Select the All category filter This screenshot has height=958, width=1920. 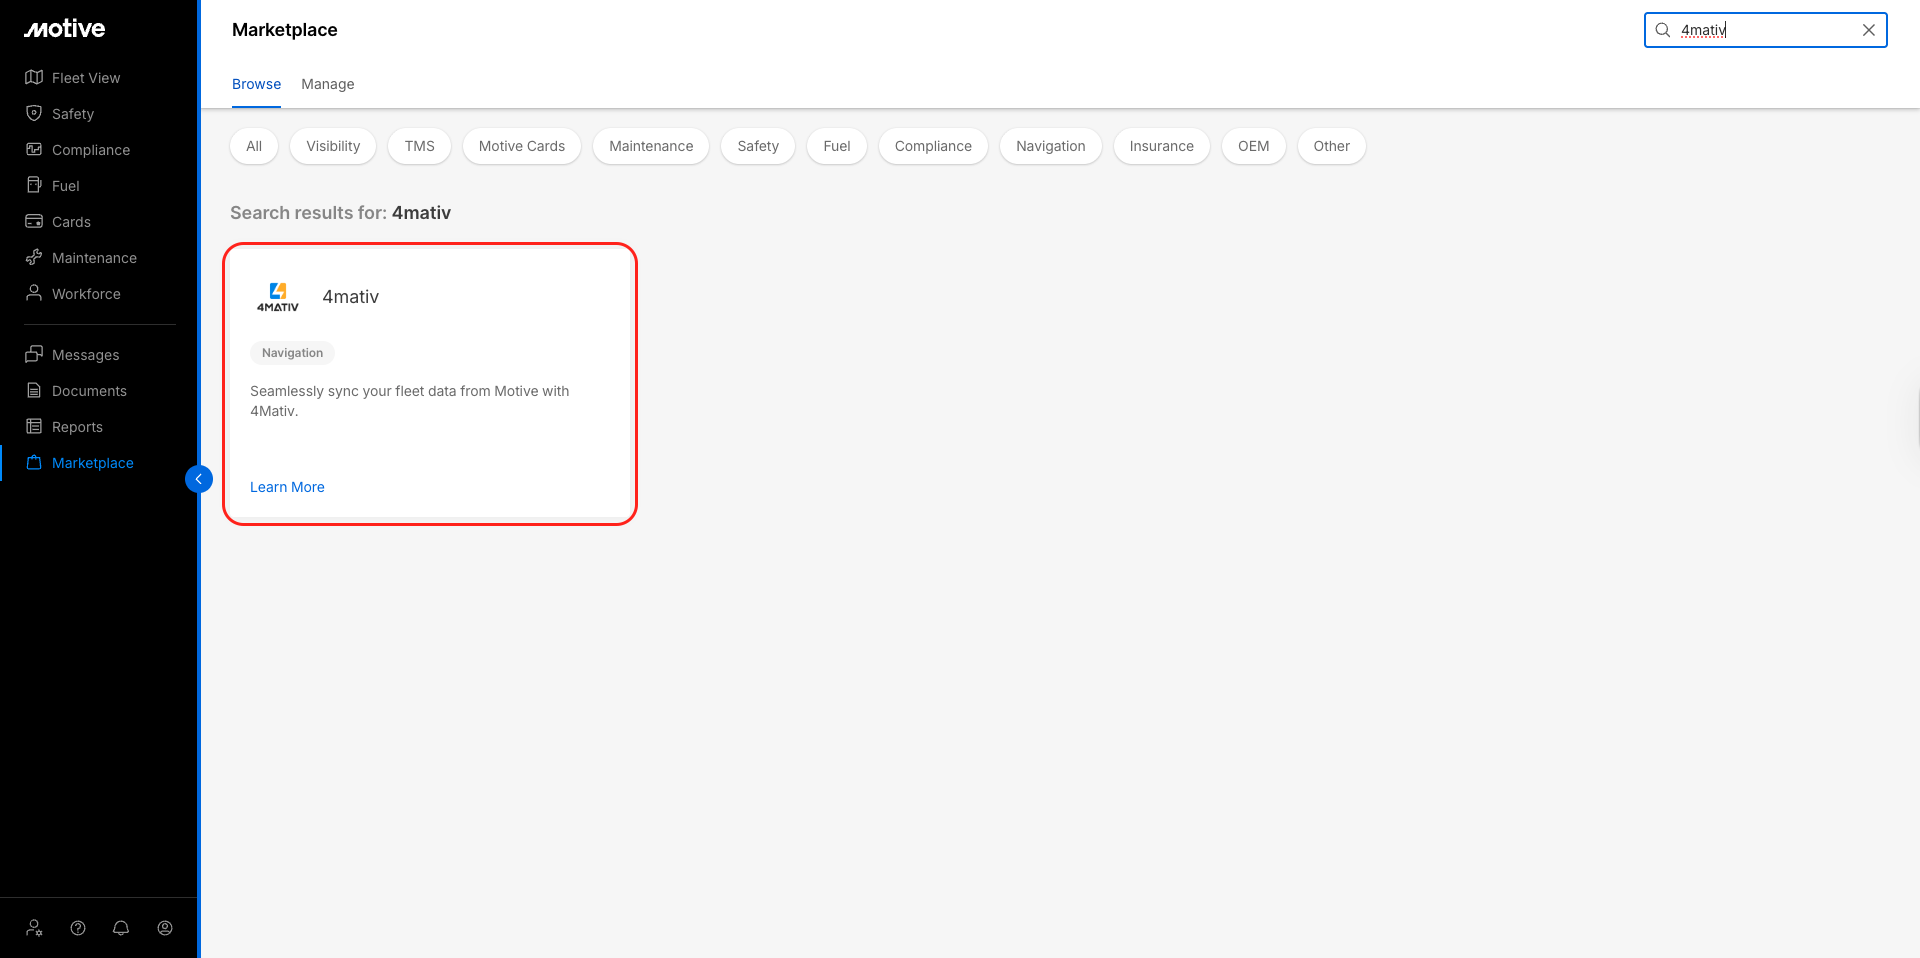tap(254, 146)
